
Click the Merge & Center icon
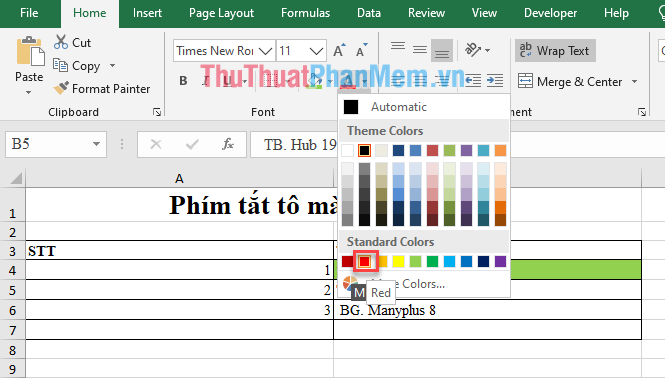click(525, 81)
